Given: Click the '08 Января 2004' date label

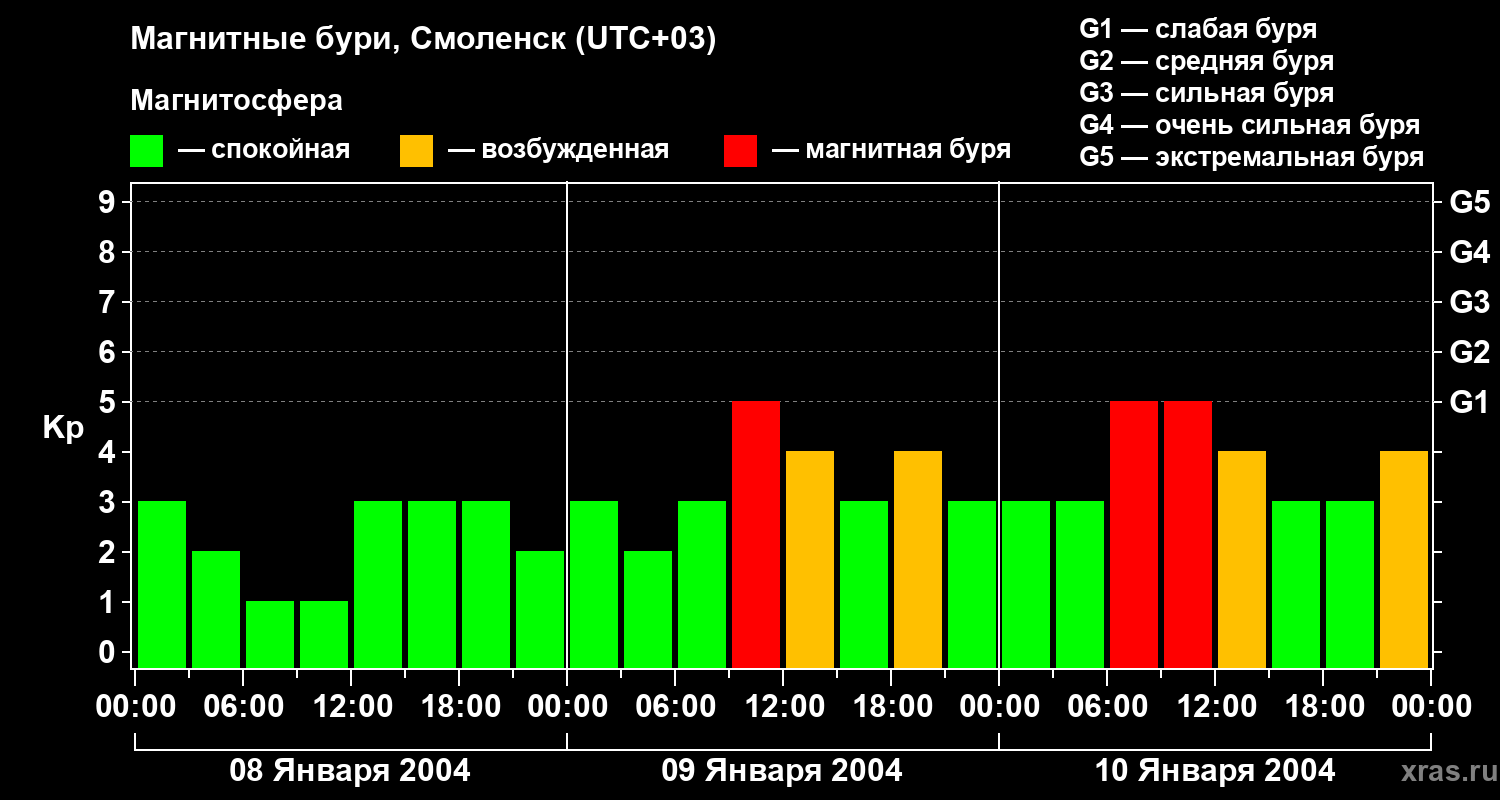Looking at the screenshot, I should pos(350,771).
